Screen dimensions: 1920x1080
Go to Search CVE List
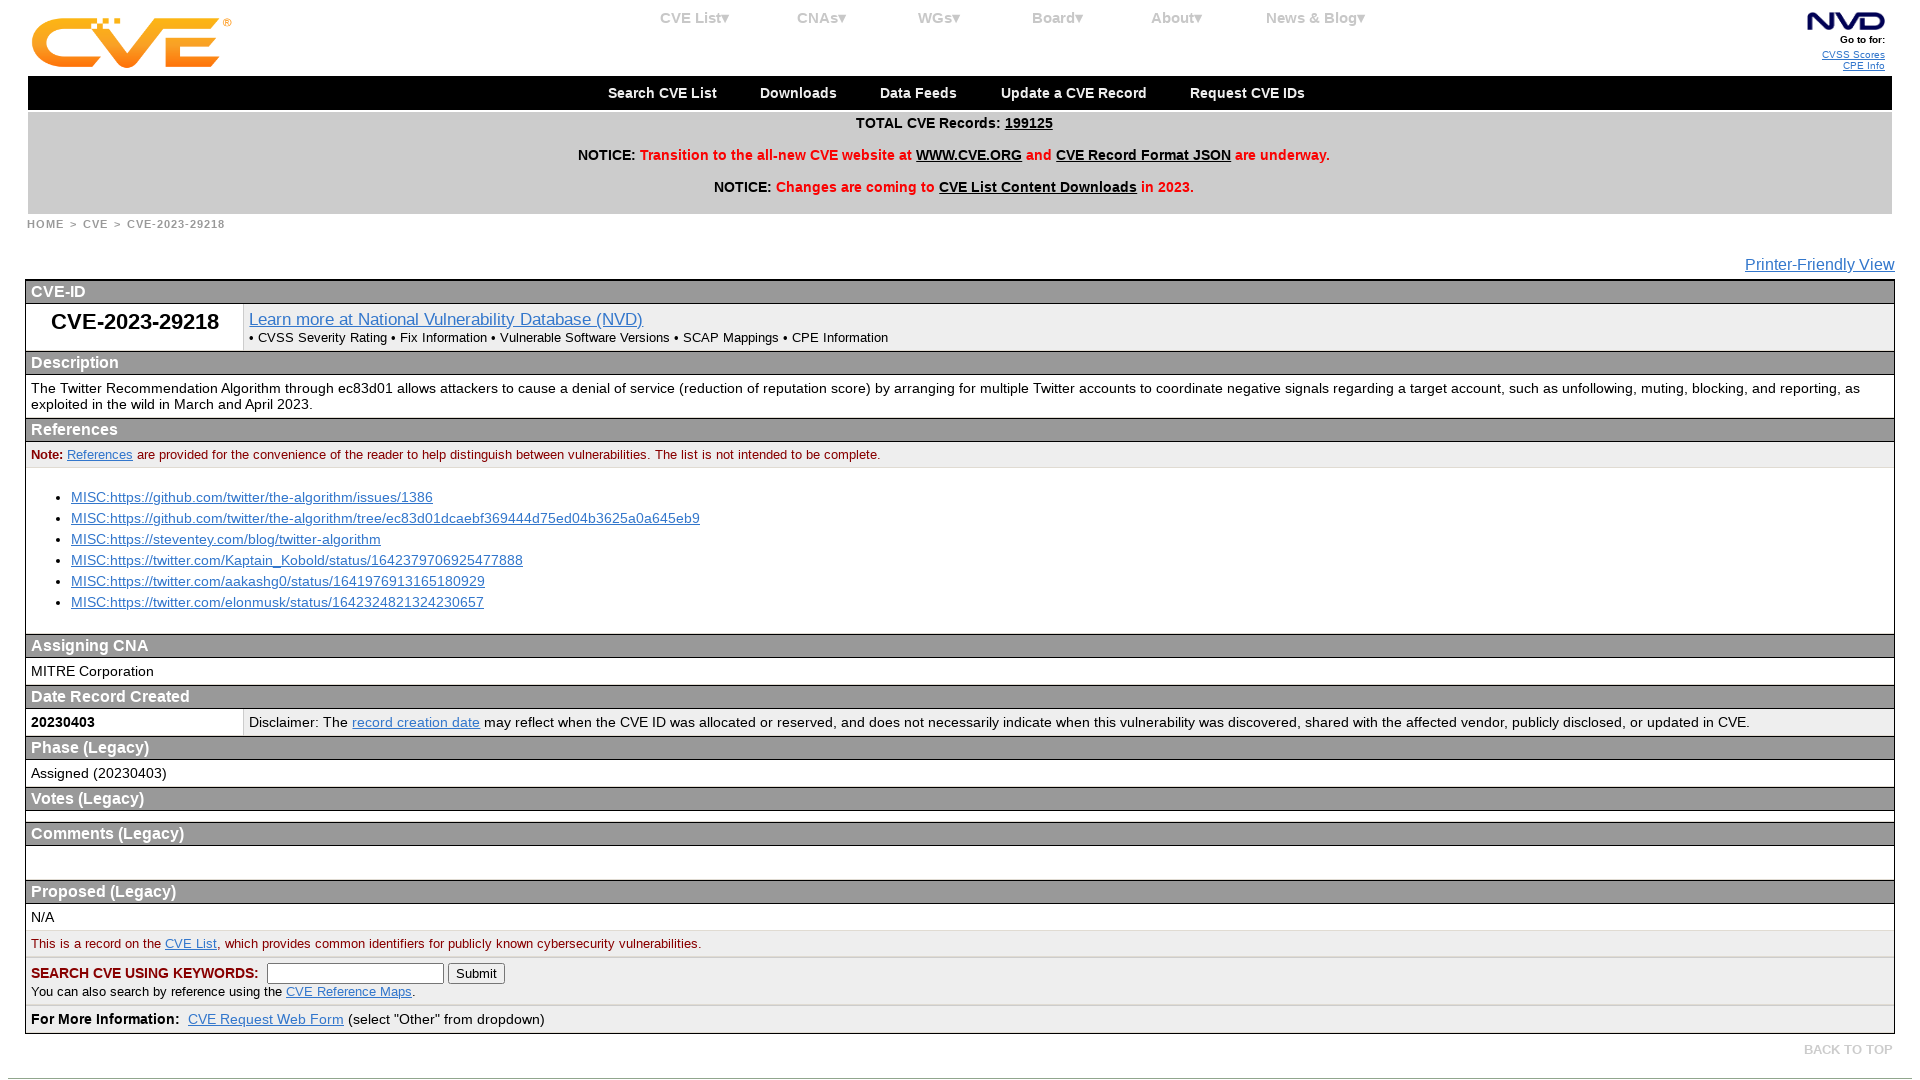[x=662, y=93]
